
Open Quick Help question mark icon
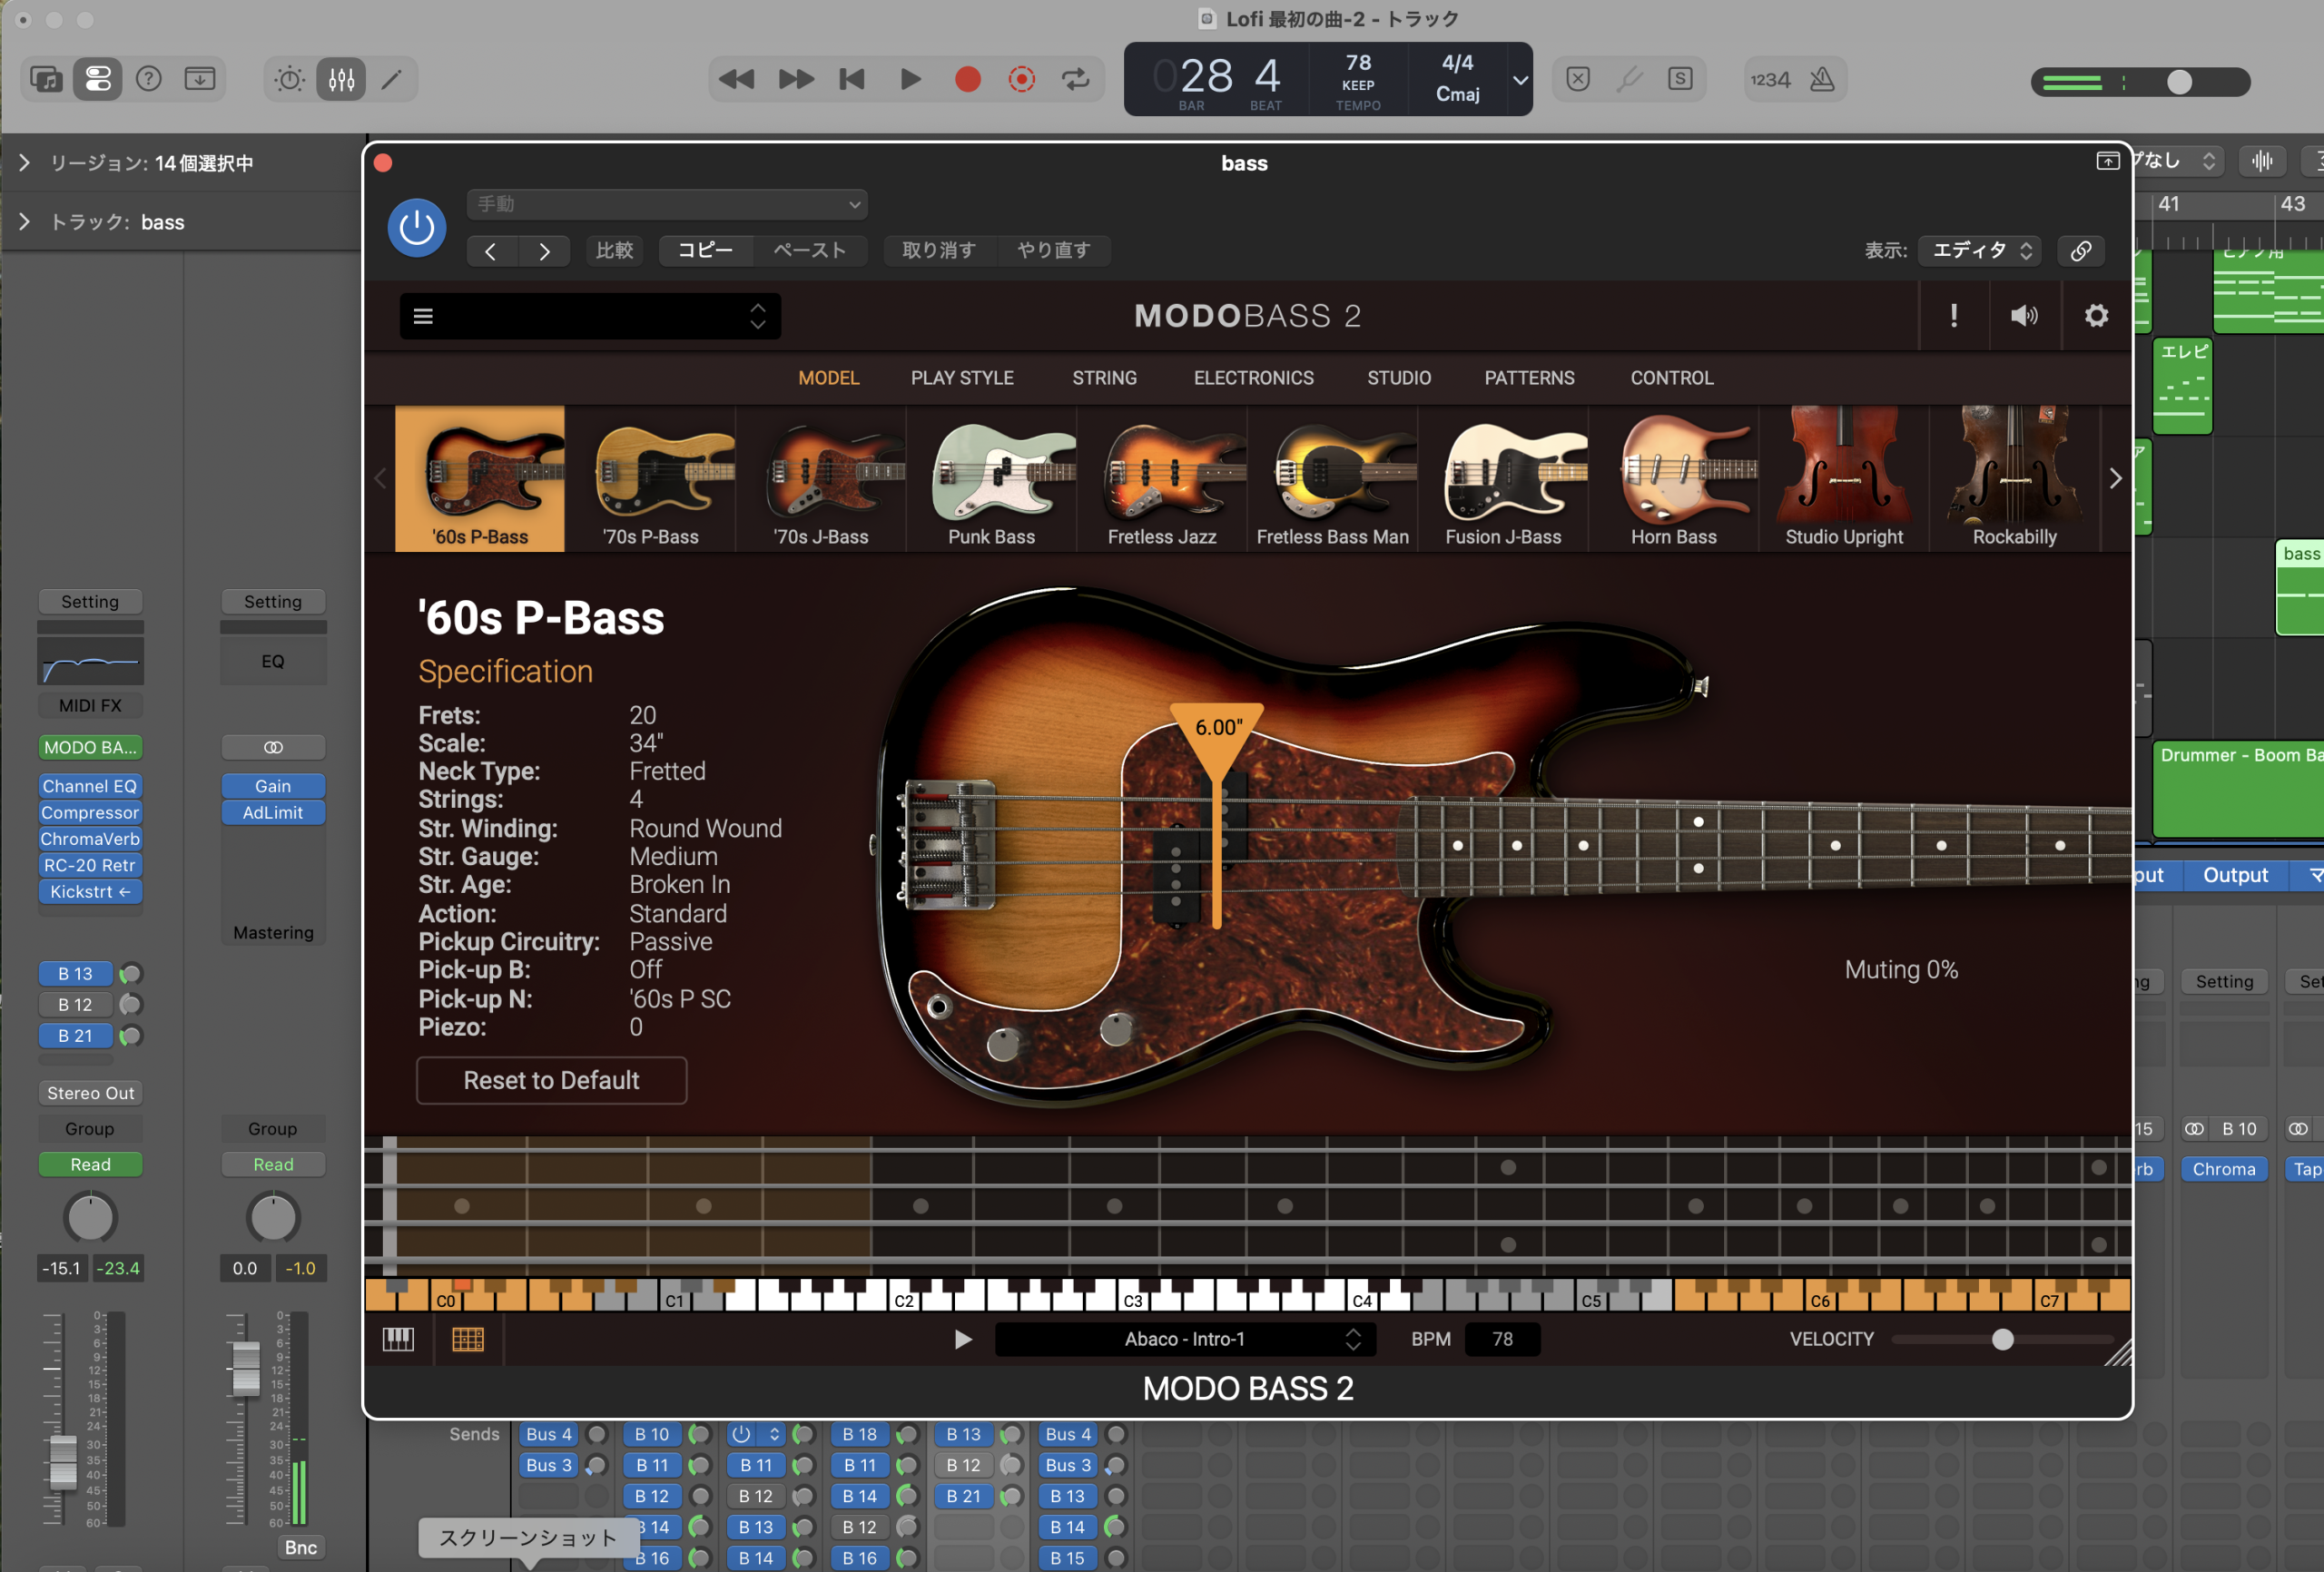[149, 79]
